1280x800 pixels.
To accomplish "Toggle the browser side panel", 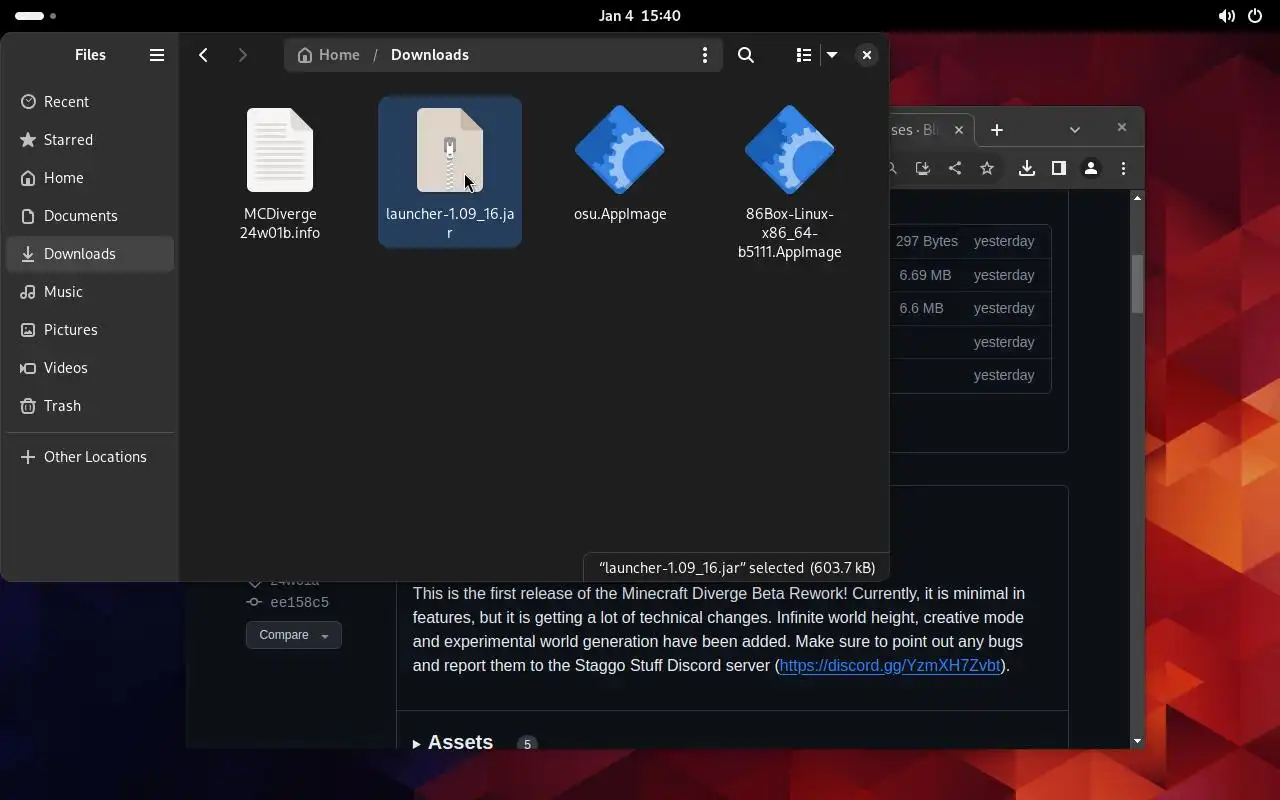I will [1059, 169].
